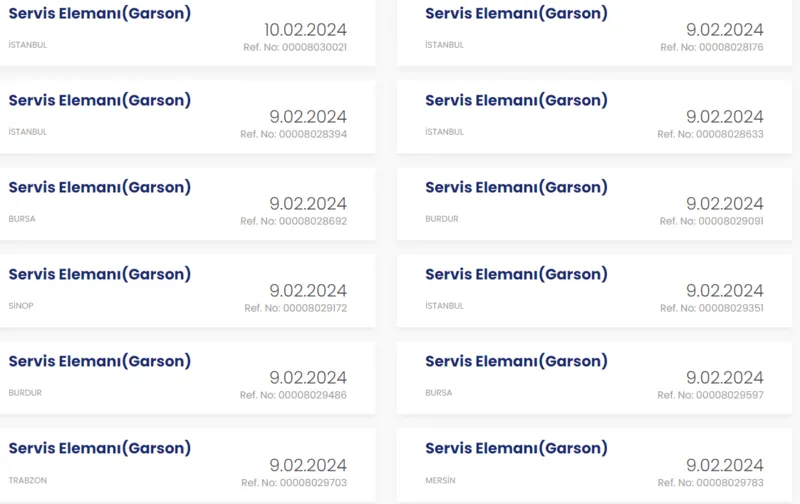Open the Bursa listing with Ref 00008029597
800x504 pixels.
tap(516, 362)
